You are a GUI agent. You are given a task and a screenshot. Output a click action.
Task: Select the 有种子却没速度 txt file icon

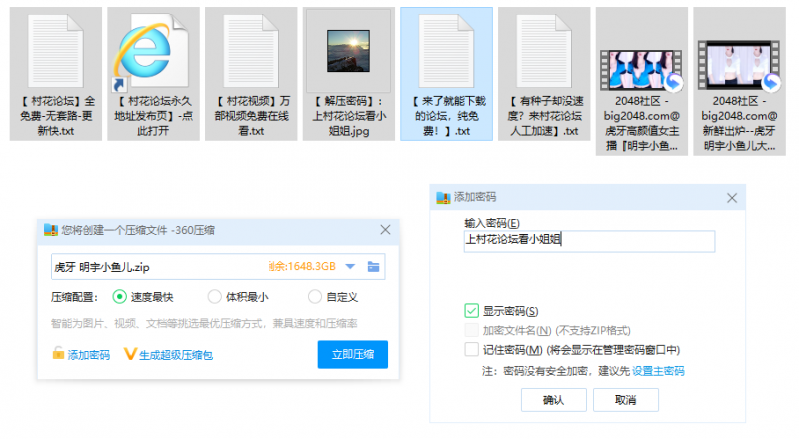(543, 49)
